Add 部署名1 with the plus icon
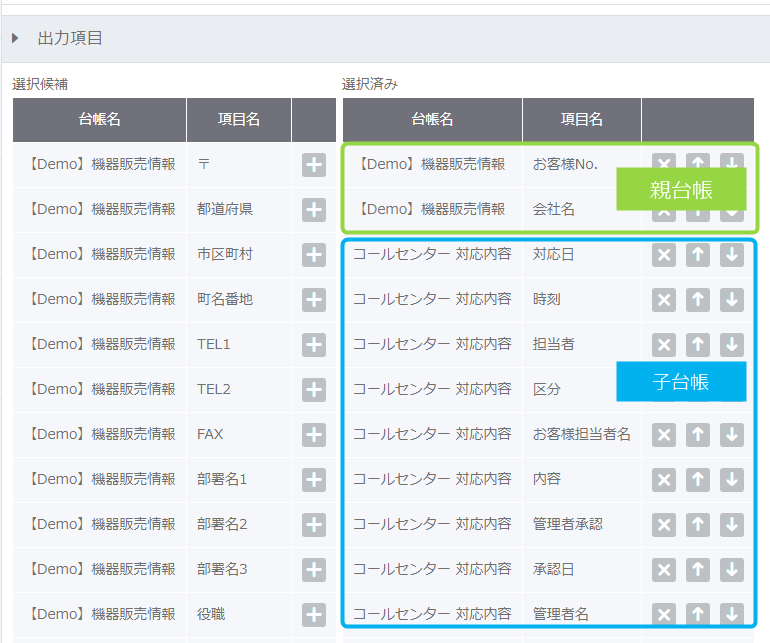The width and height of the screenshot is (770, 643). pyautogui.click(x=314, y=480)
